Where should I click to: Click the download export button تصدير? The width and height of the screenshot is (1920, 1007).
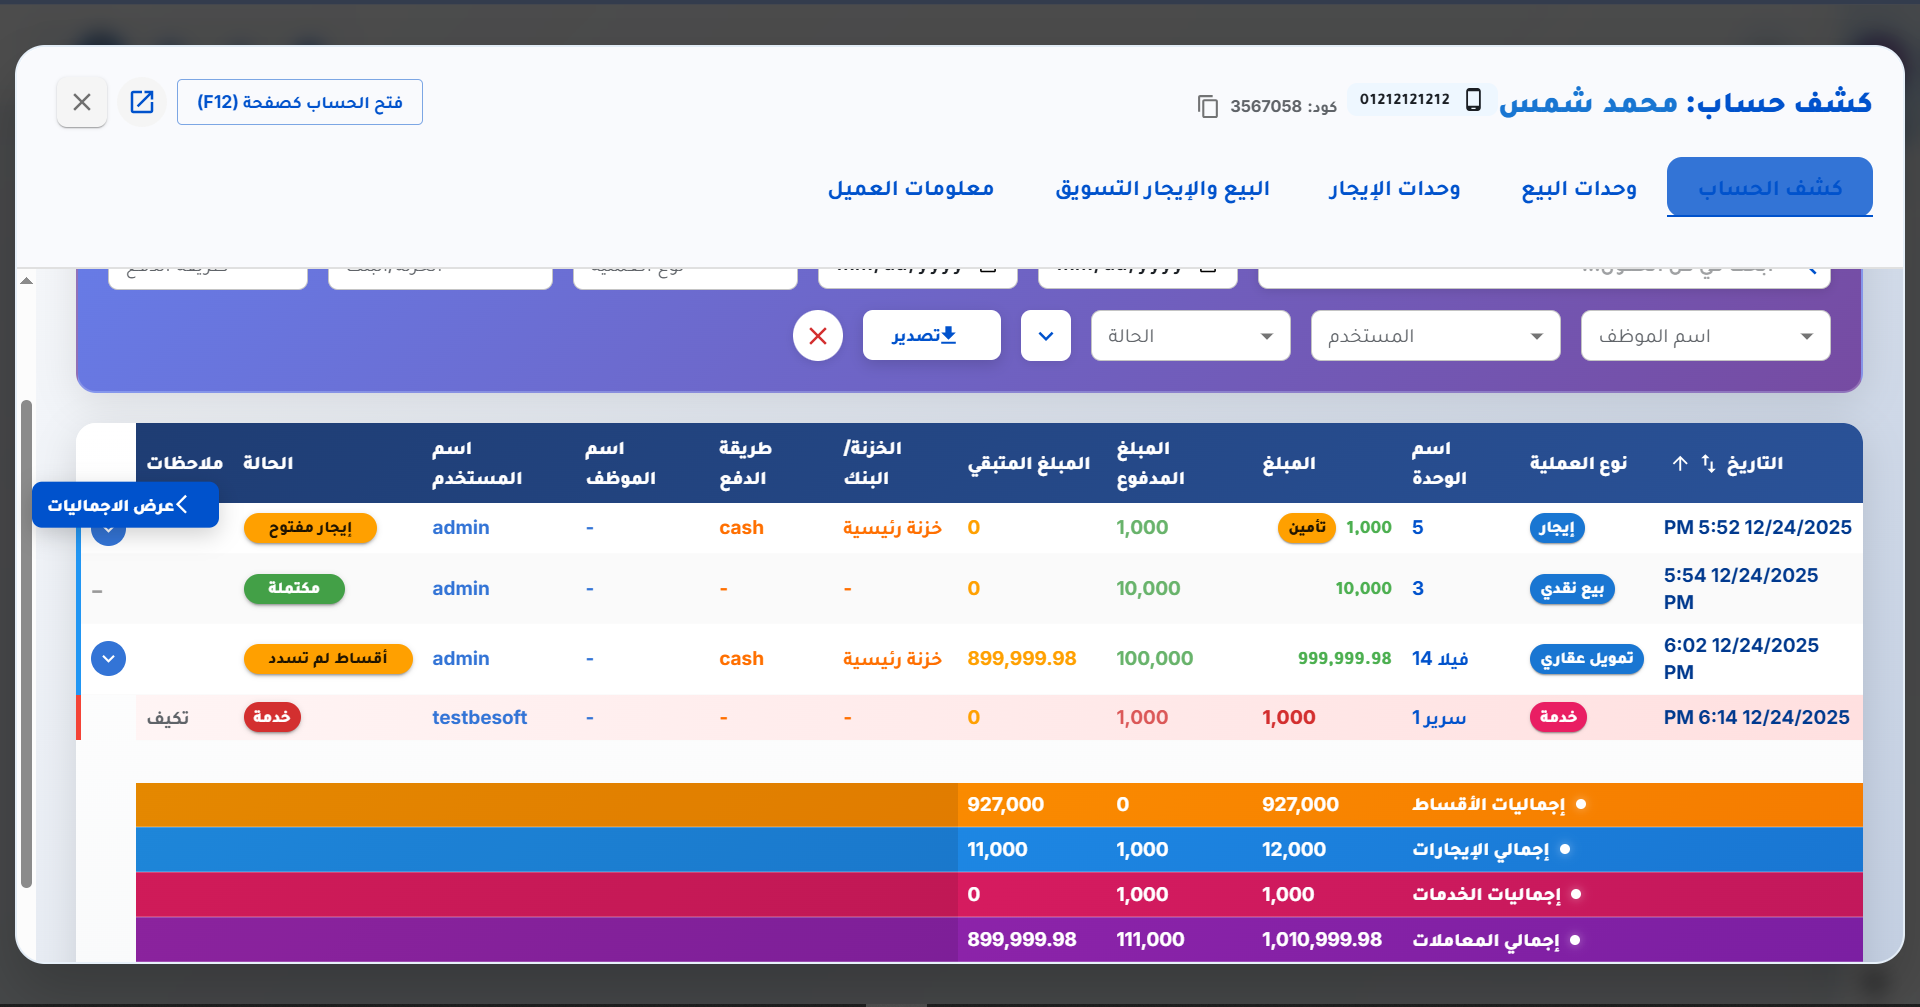tap(932, 335)
